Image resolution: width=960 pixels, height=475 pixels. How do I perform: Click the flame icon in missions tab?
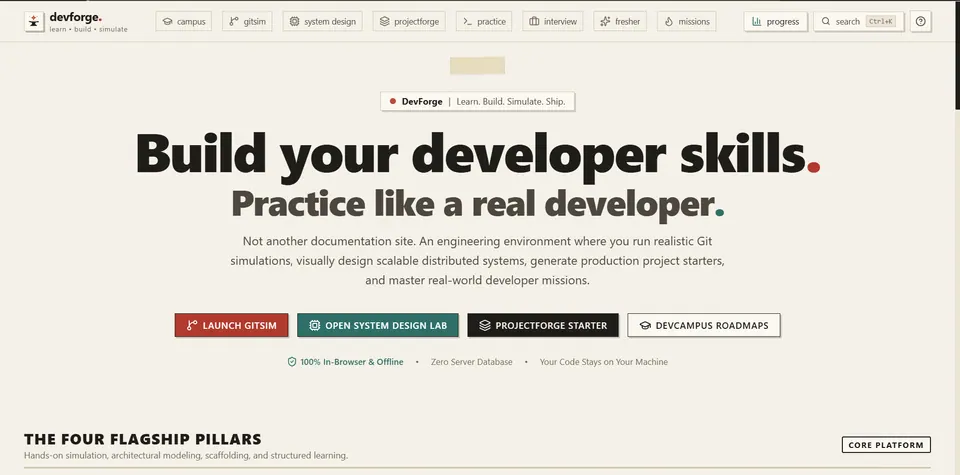tap(669, 21)
